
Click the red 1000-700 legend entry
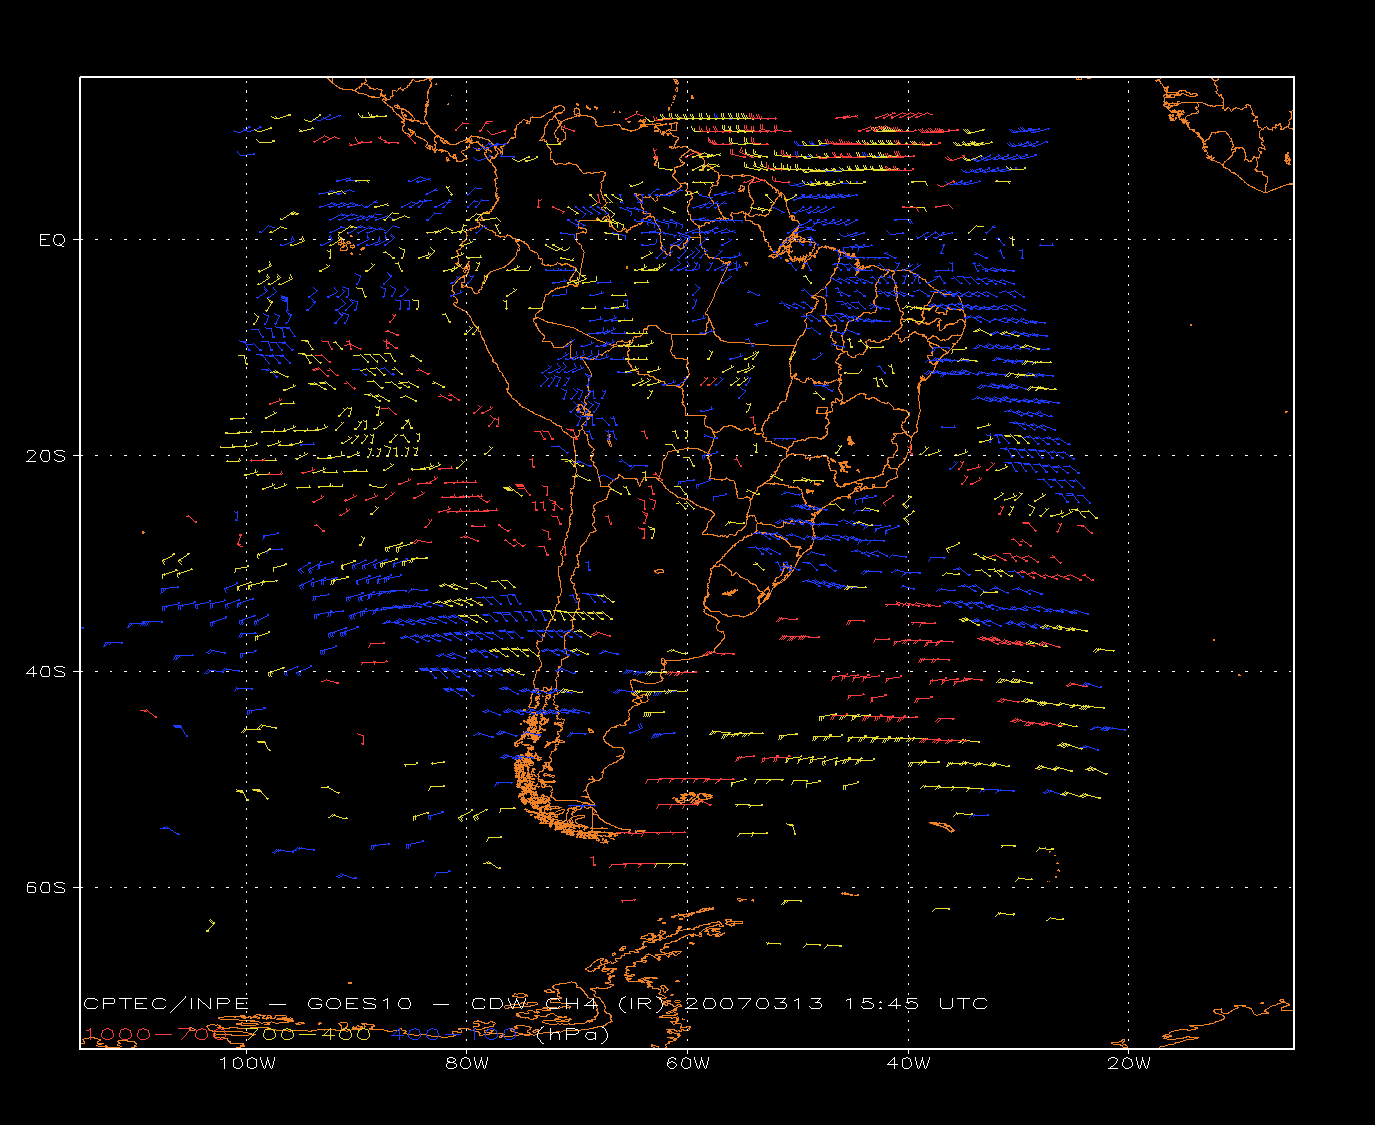click(155, 1034)
